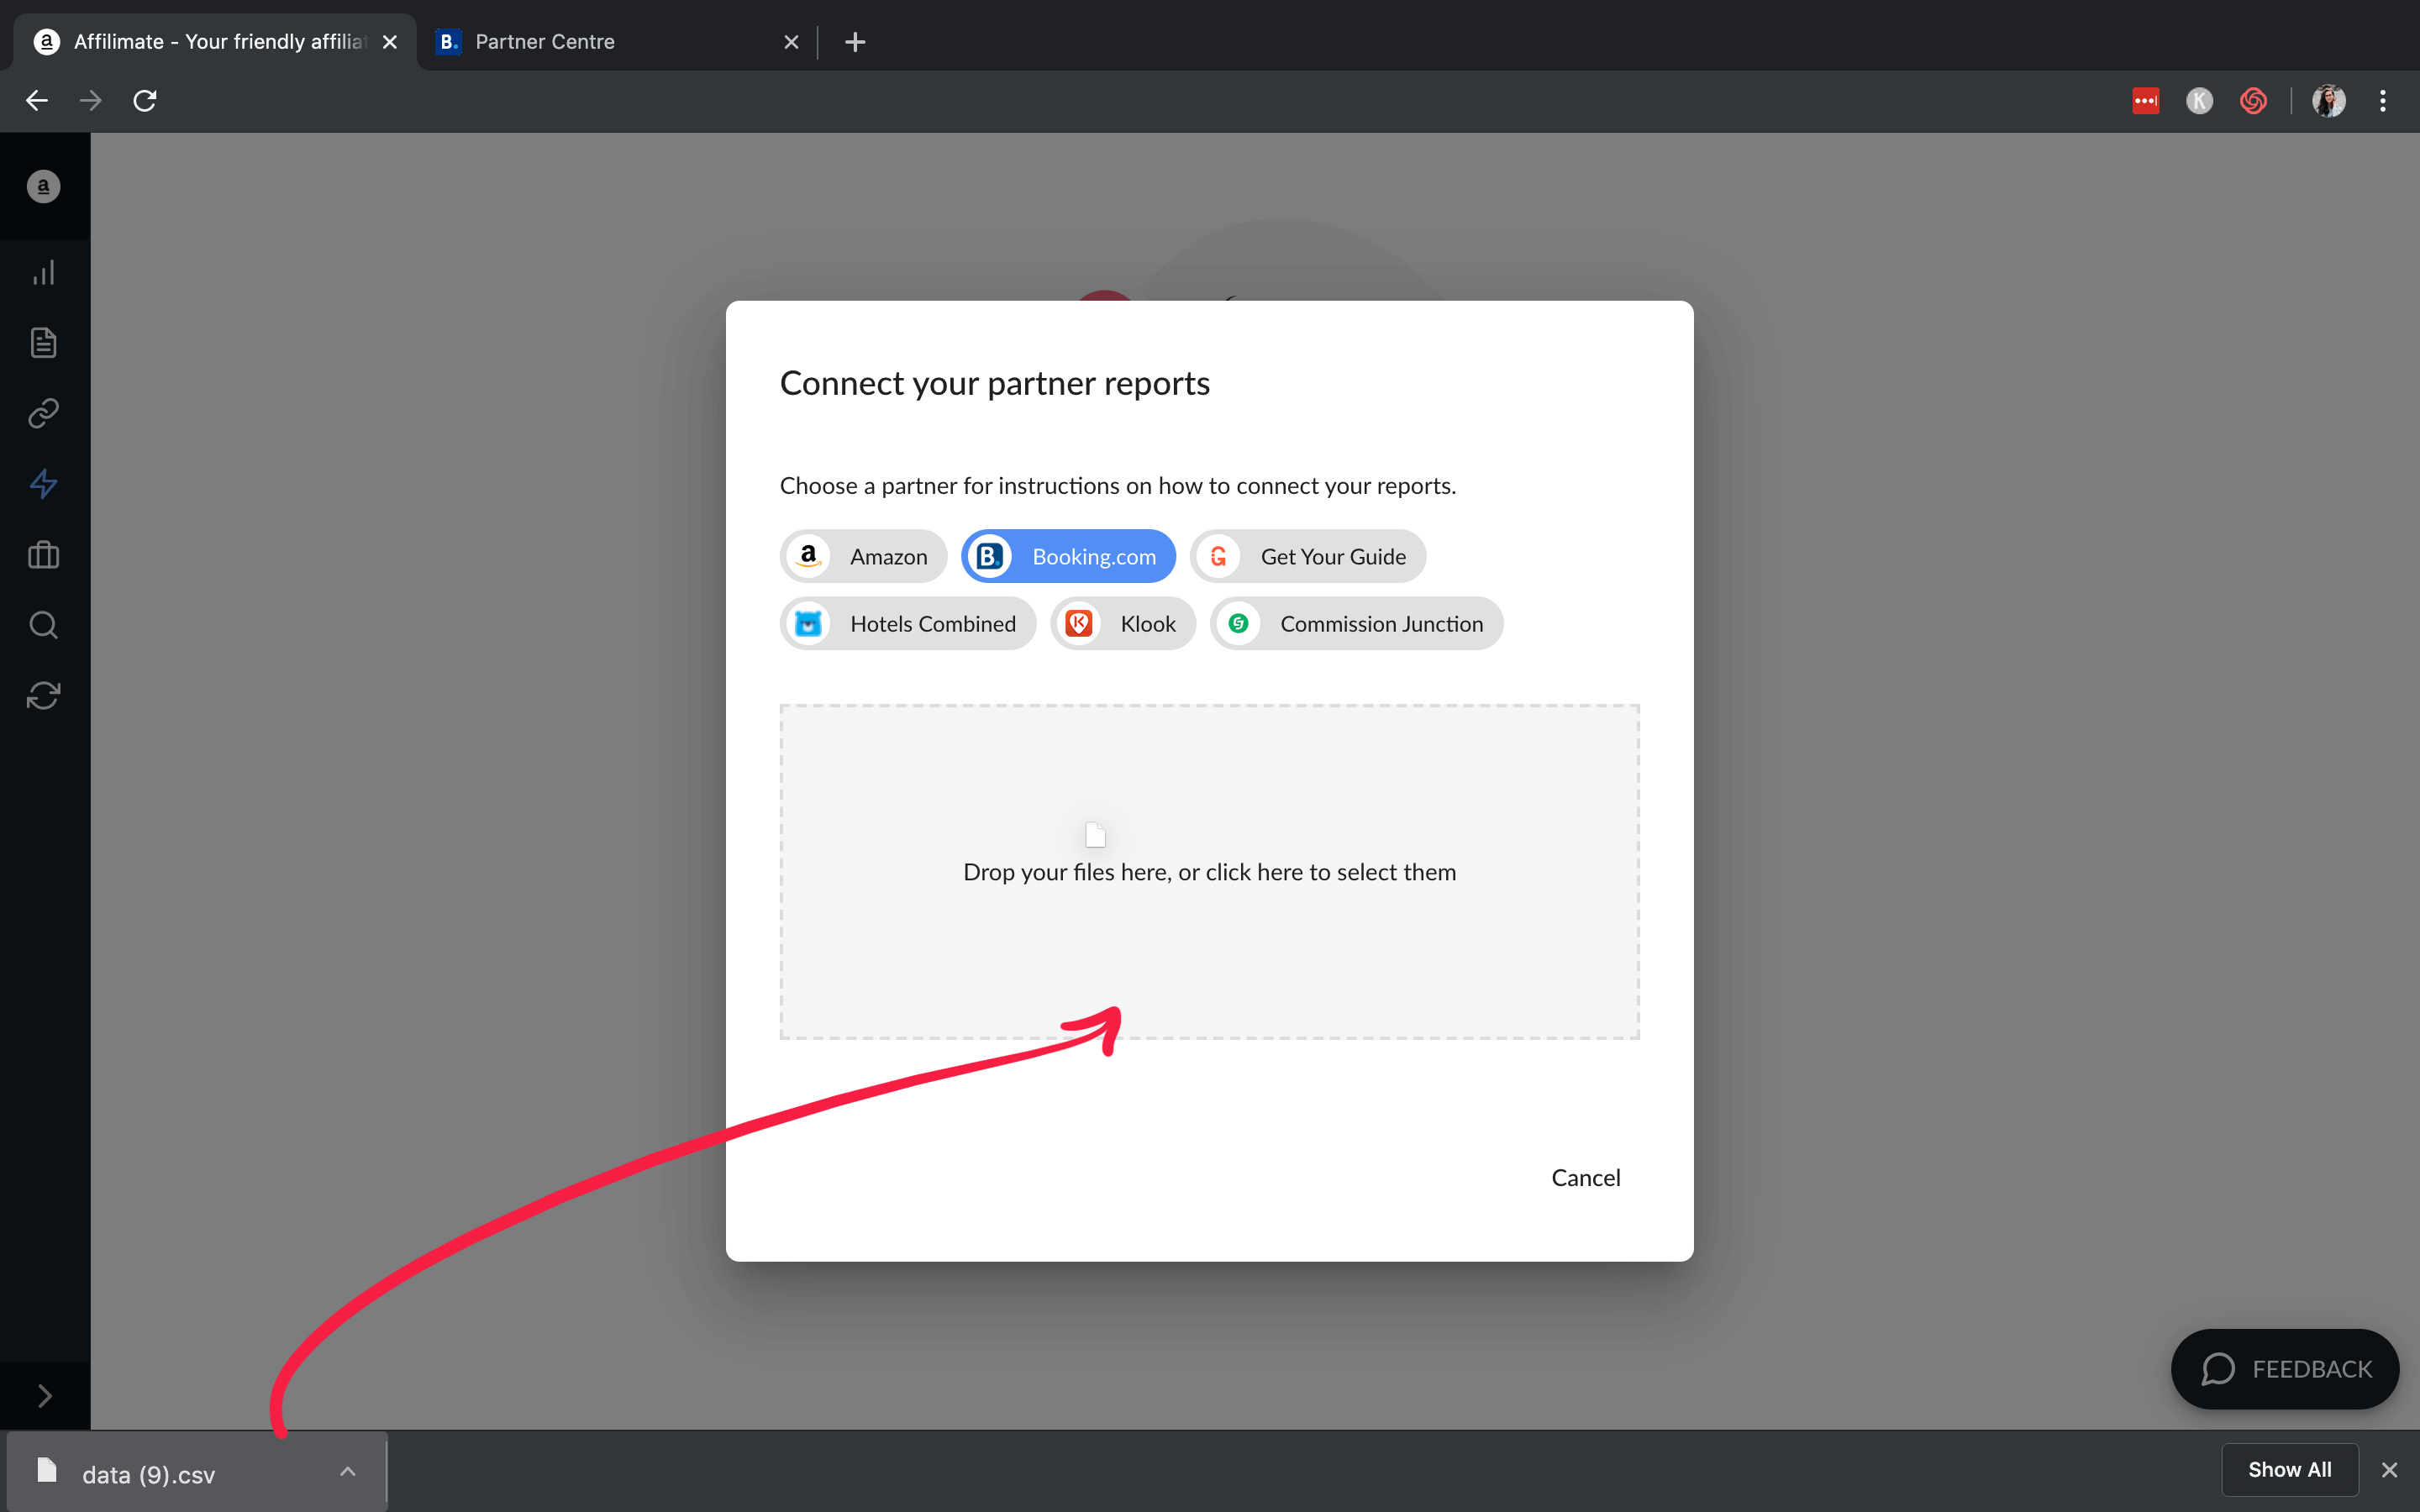The width and height of the screenshot is (2420, 1512).
Task: Expand the sidebar with the bottom chevron
Action: coord(44,1396)
